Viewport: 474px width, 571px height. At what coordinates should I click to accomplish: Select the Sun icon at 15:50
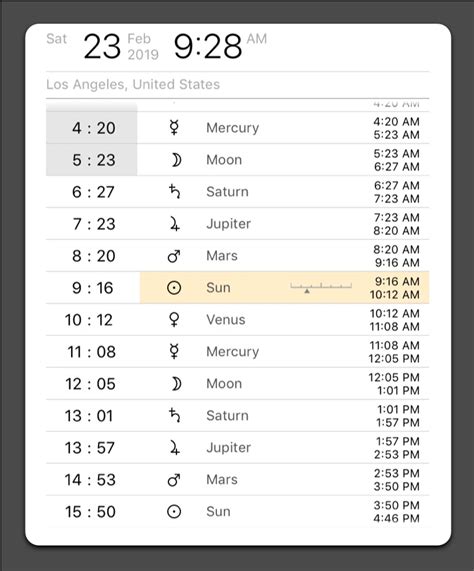pyautogui.click(x=174, y=512)
